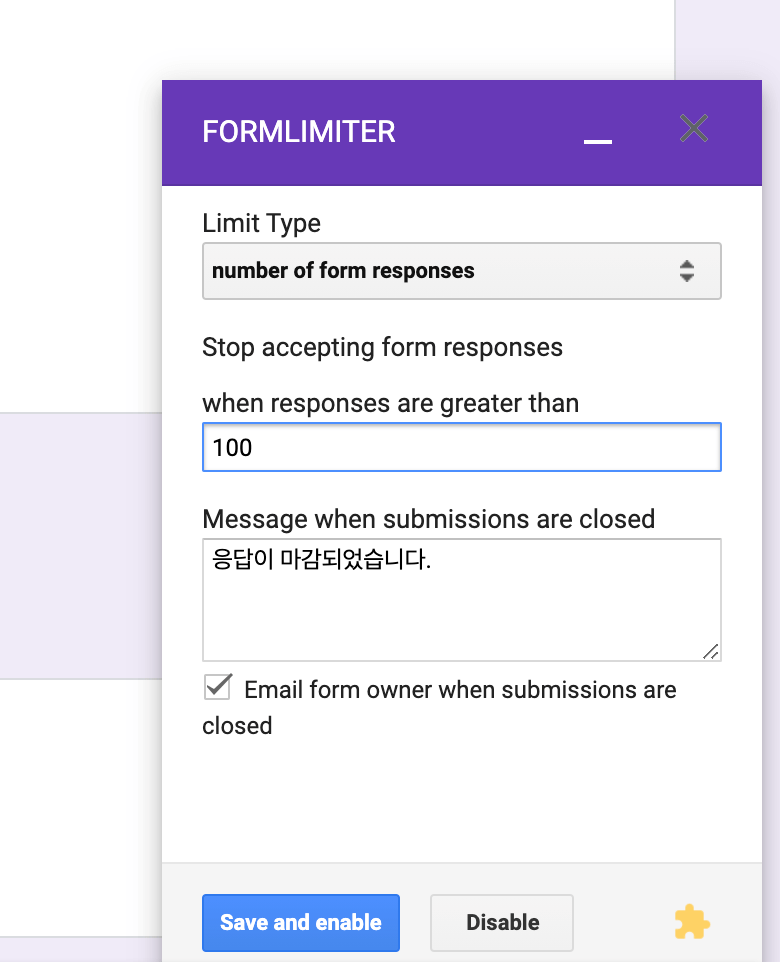Minimize the FormLimiter panel
The height and width of the screenshot is (962, 780).
[598, 140]
